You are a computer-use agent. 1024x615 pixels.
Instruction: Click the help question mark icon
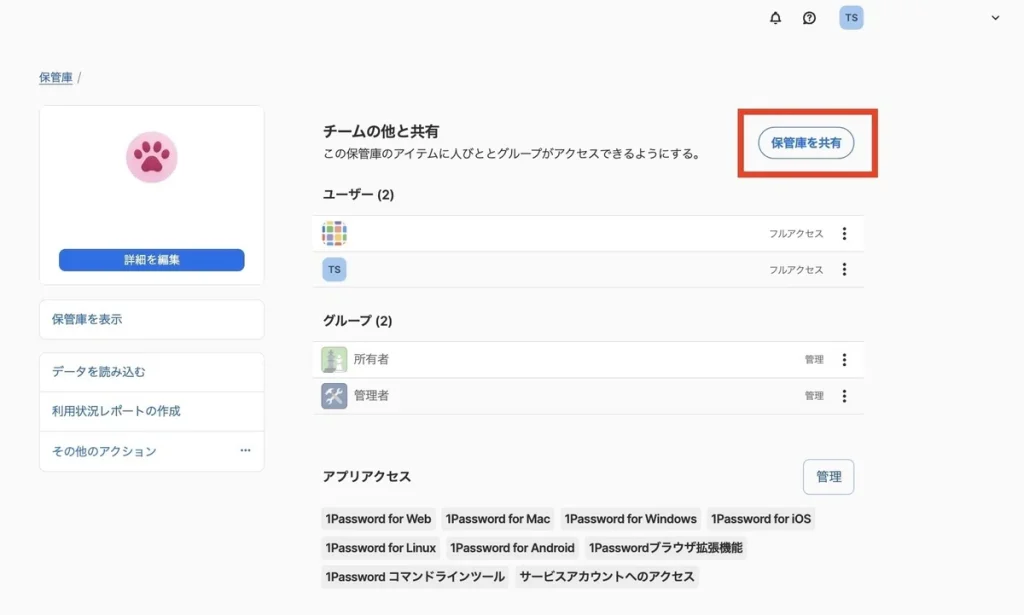coord(809,18)
